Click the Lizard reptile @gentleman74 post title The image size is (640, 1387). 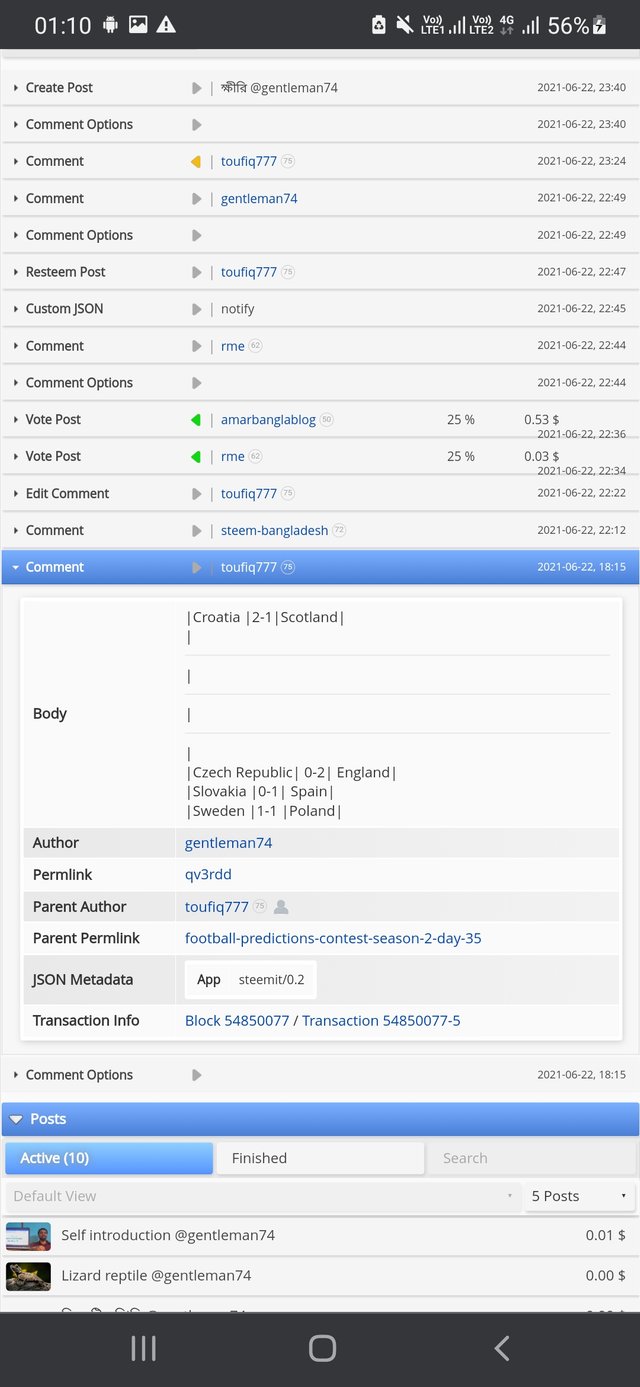(x=156, y=1276)
